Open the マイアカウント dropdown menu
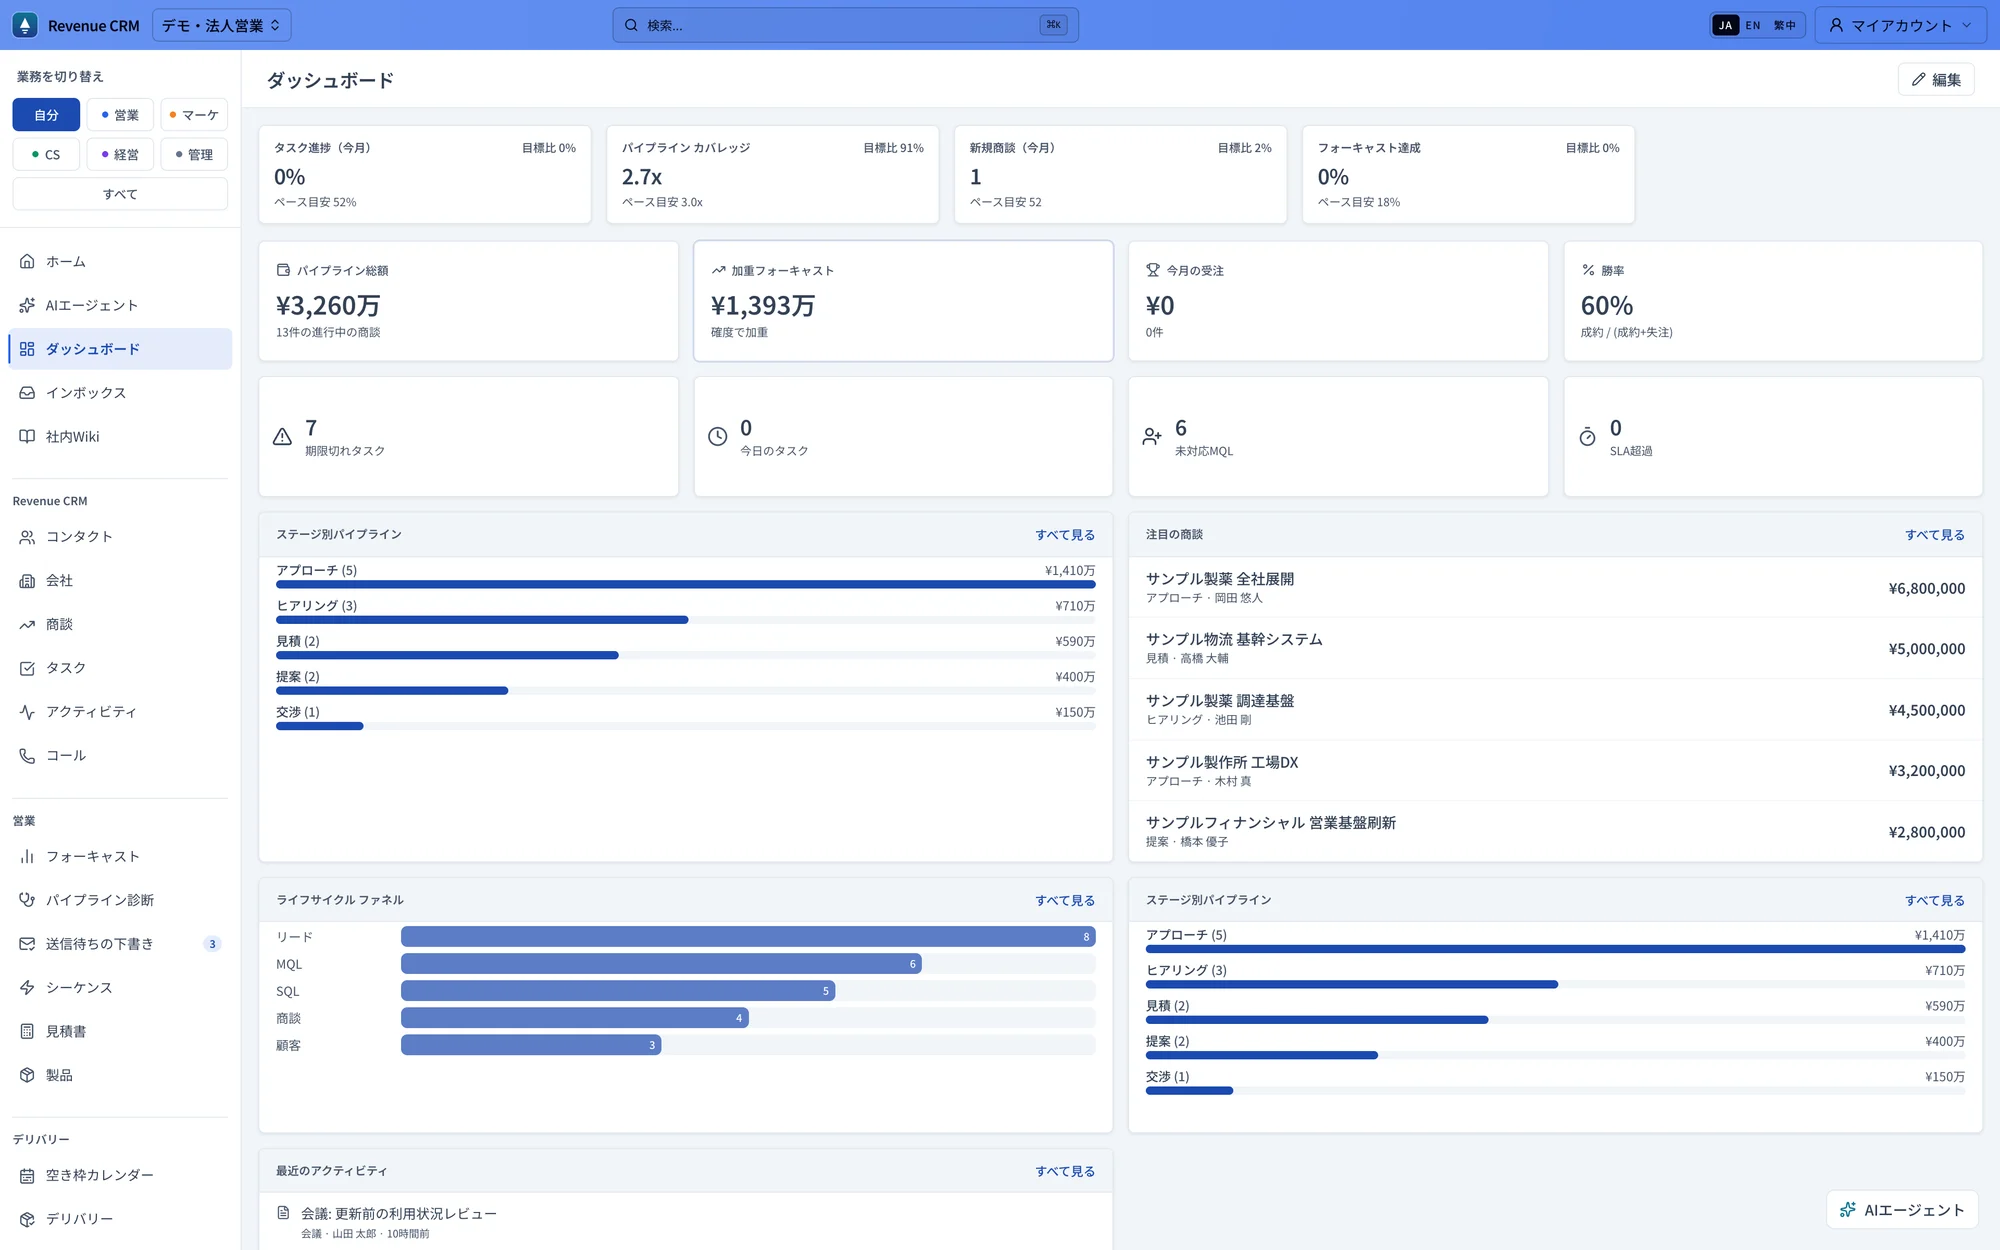 pos(1901,25)
